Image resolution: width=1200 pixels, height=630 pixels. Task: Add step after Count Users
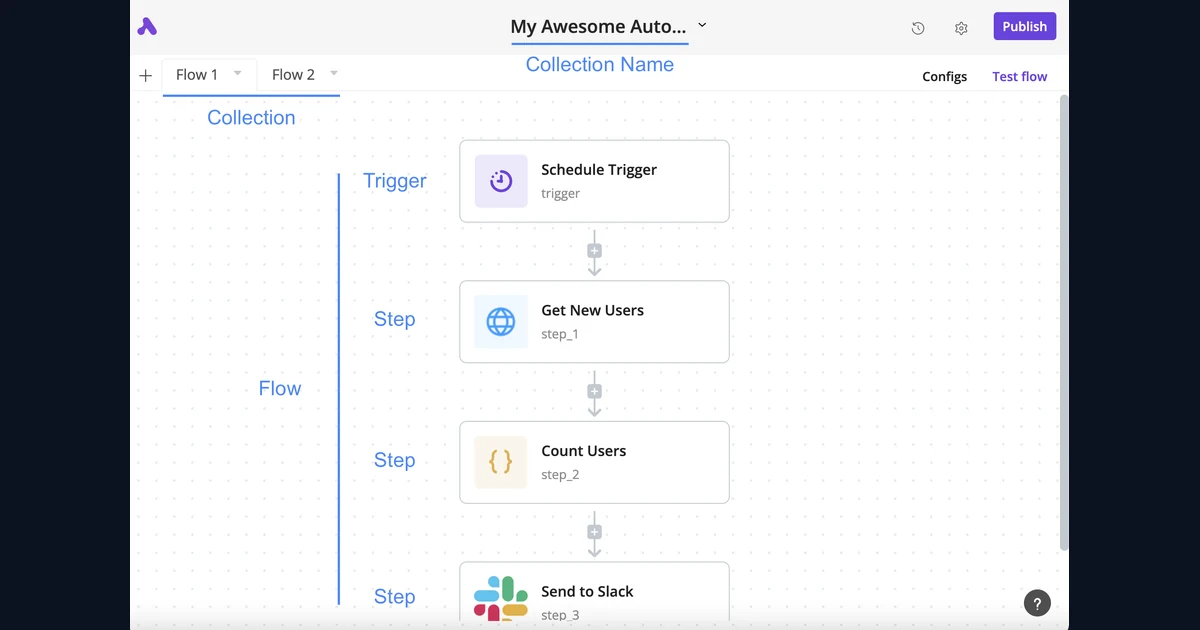[594, 532]
